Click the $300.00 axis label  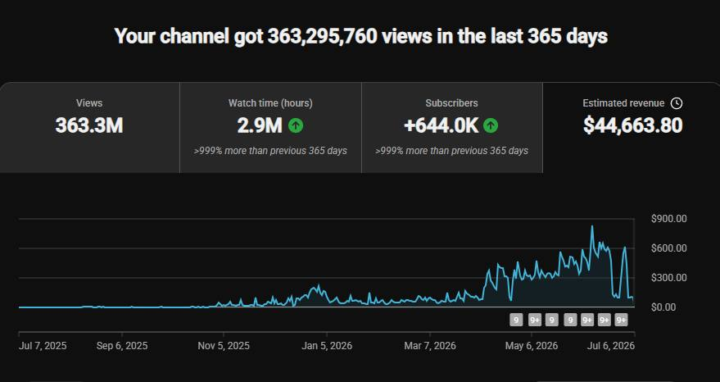pyautogui.click(x=669, y=278)
